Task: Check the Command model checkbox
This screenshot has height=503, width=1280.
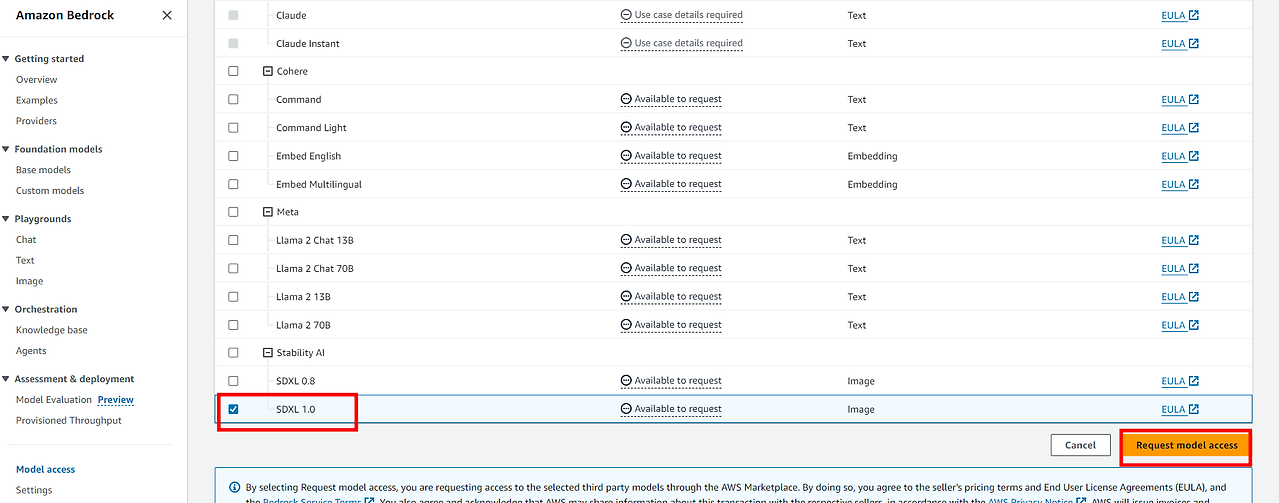Action: point(234,100)
